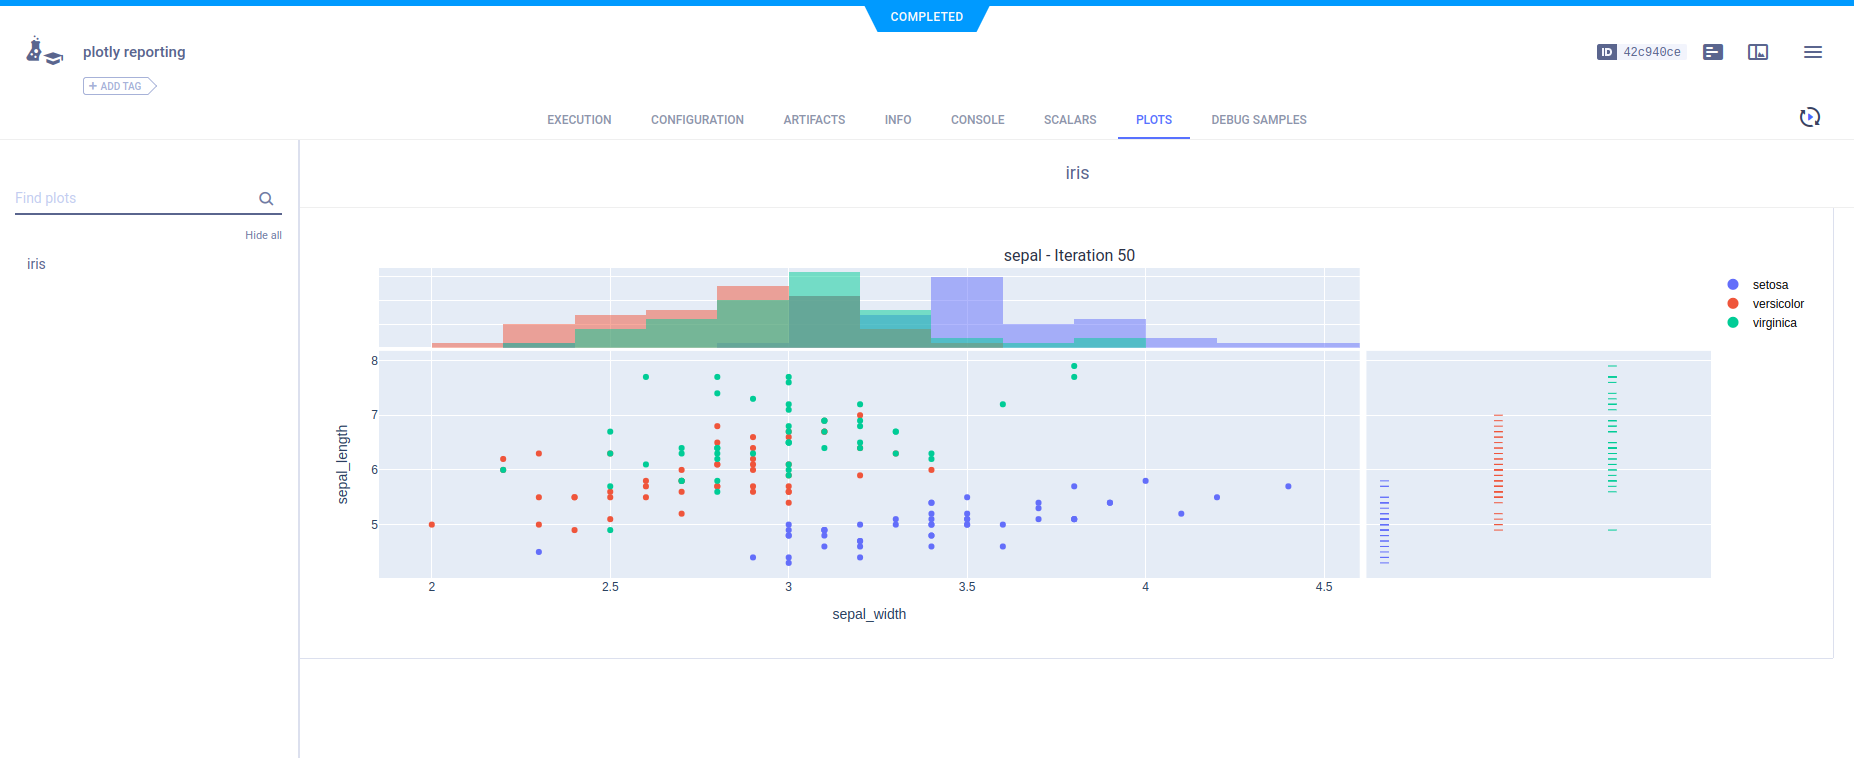Viewport: 1854px width, 758px height.
Task: Click the experiment task type icon
Action: (x=44, y=52)
